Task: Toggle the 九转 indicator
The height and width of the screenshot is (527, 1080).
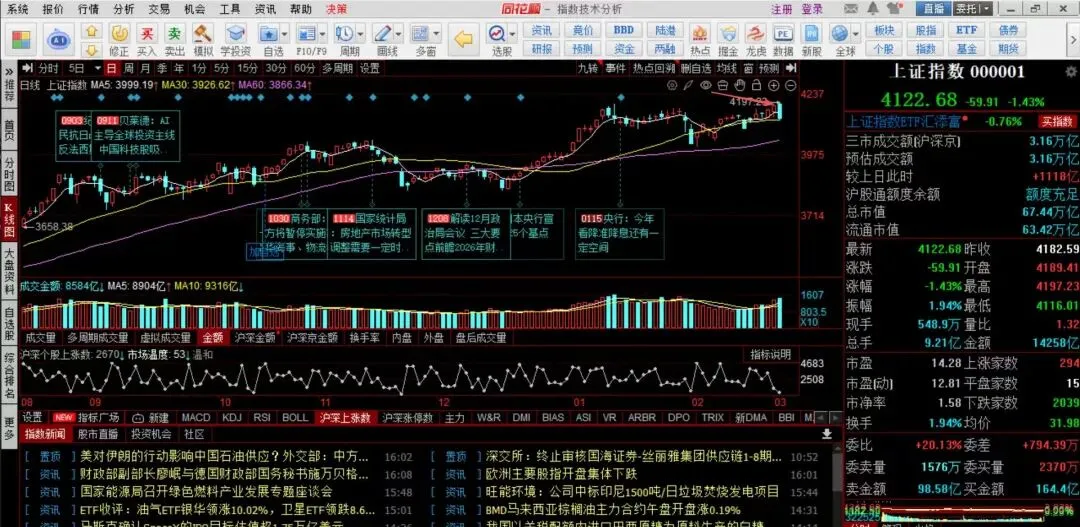Action: 588,68
